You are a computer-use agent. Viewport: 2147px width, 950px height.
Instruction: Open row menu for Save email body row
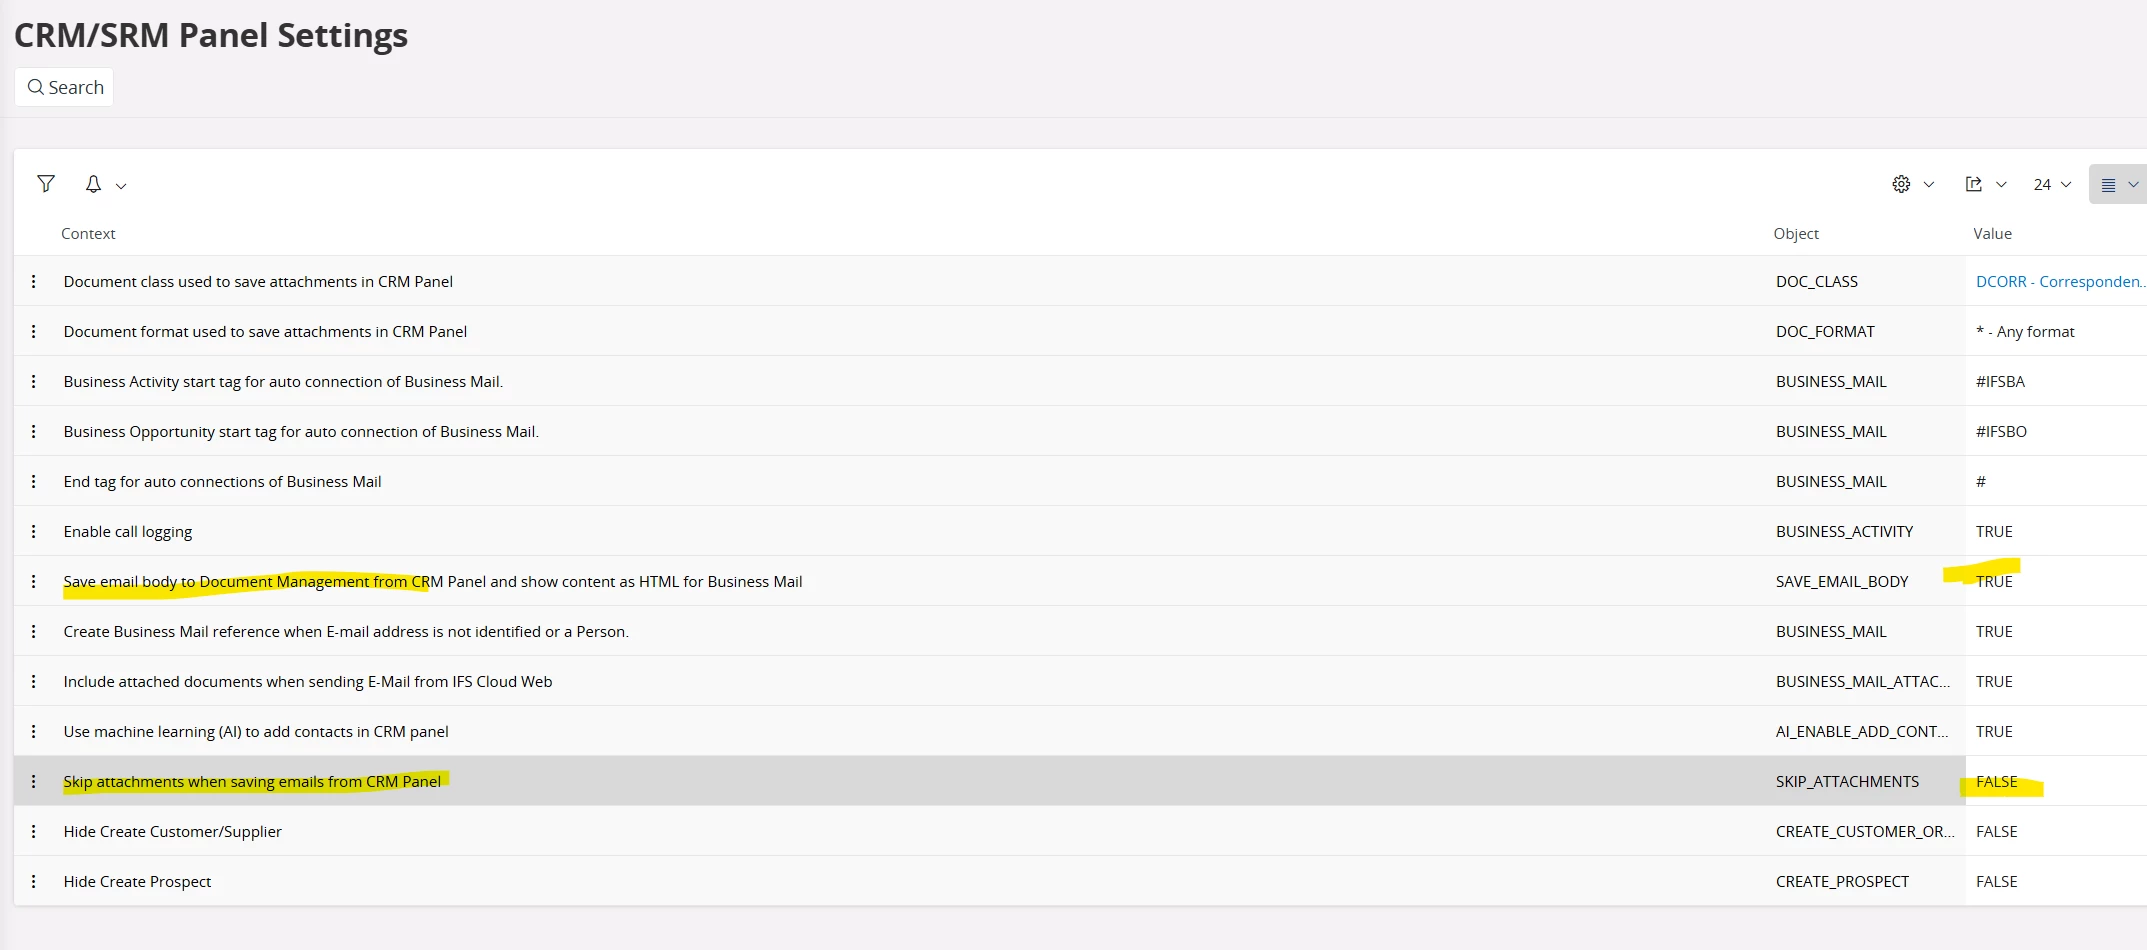pos(34,581)
